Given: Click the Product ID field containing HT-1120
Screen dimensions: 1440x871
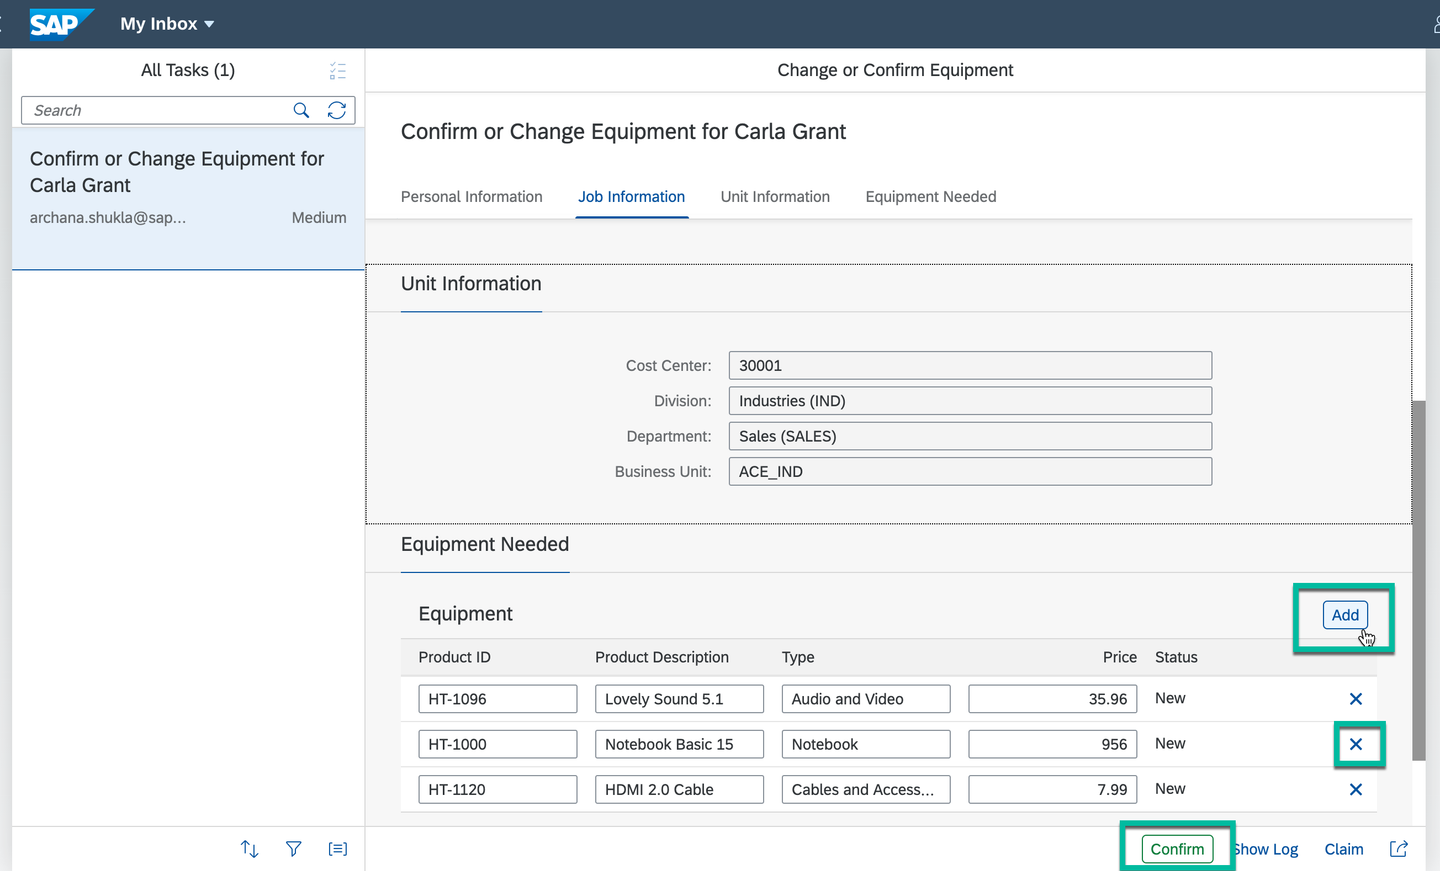Looking at the screenshot, I should 498,789.
